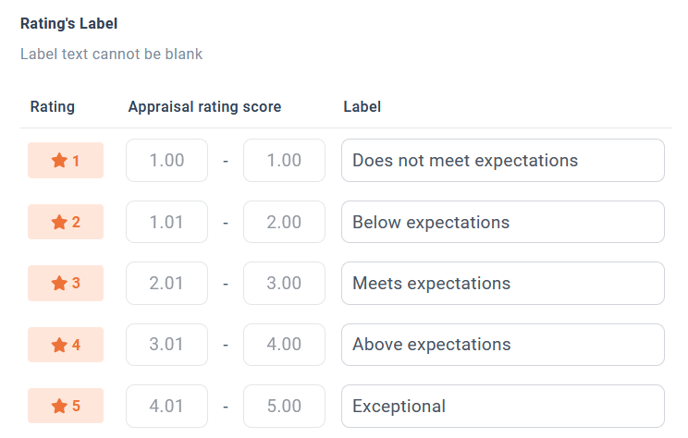Edit the 'Below expectations' label field

tap(503, 222)
